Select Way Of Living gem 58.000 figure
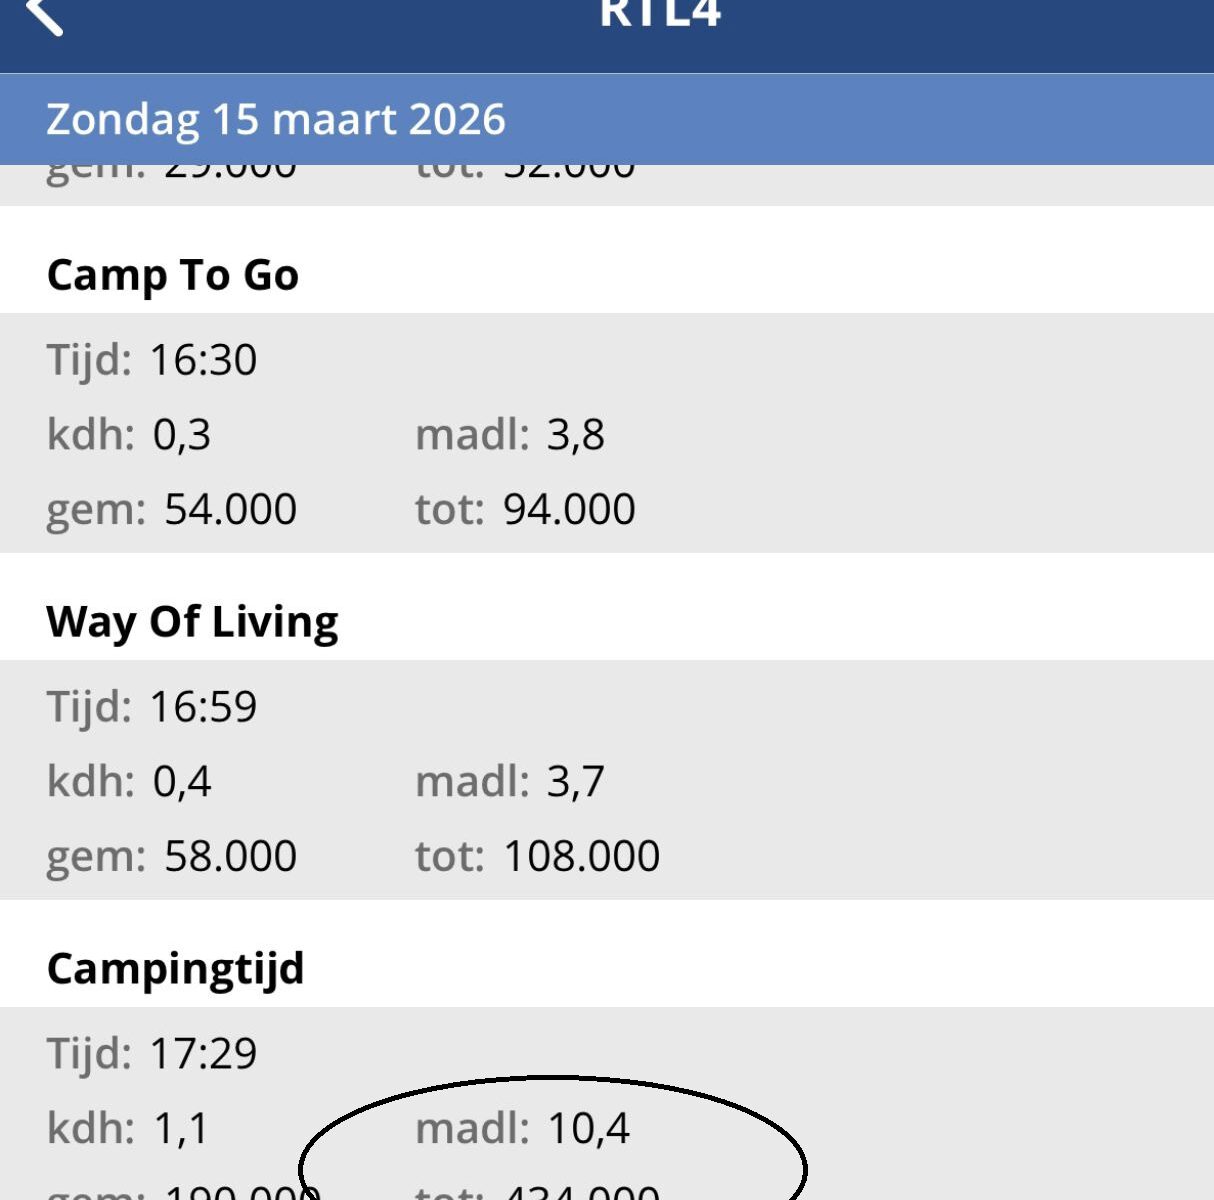The image size is (1214, 1200). (x=230, y=856)
